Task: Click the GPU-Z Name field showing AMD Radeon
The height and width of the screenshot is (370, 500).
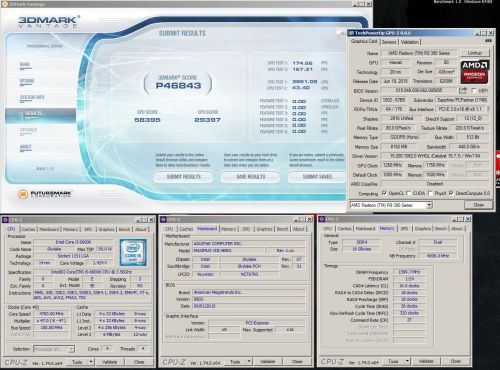Action: tap(419, 53)
